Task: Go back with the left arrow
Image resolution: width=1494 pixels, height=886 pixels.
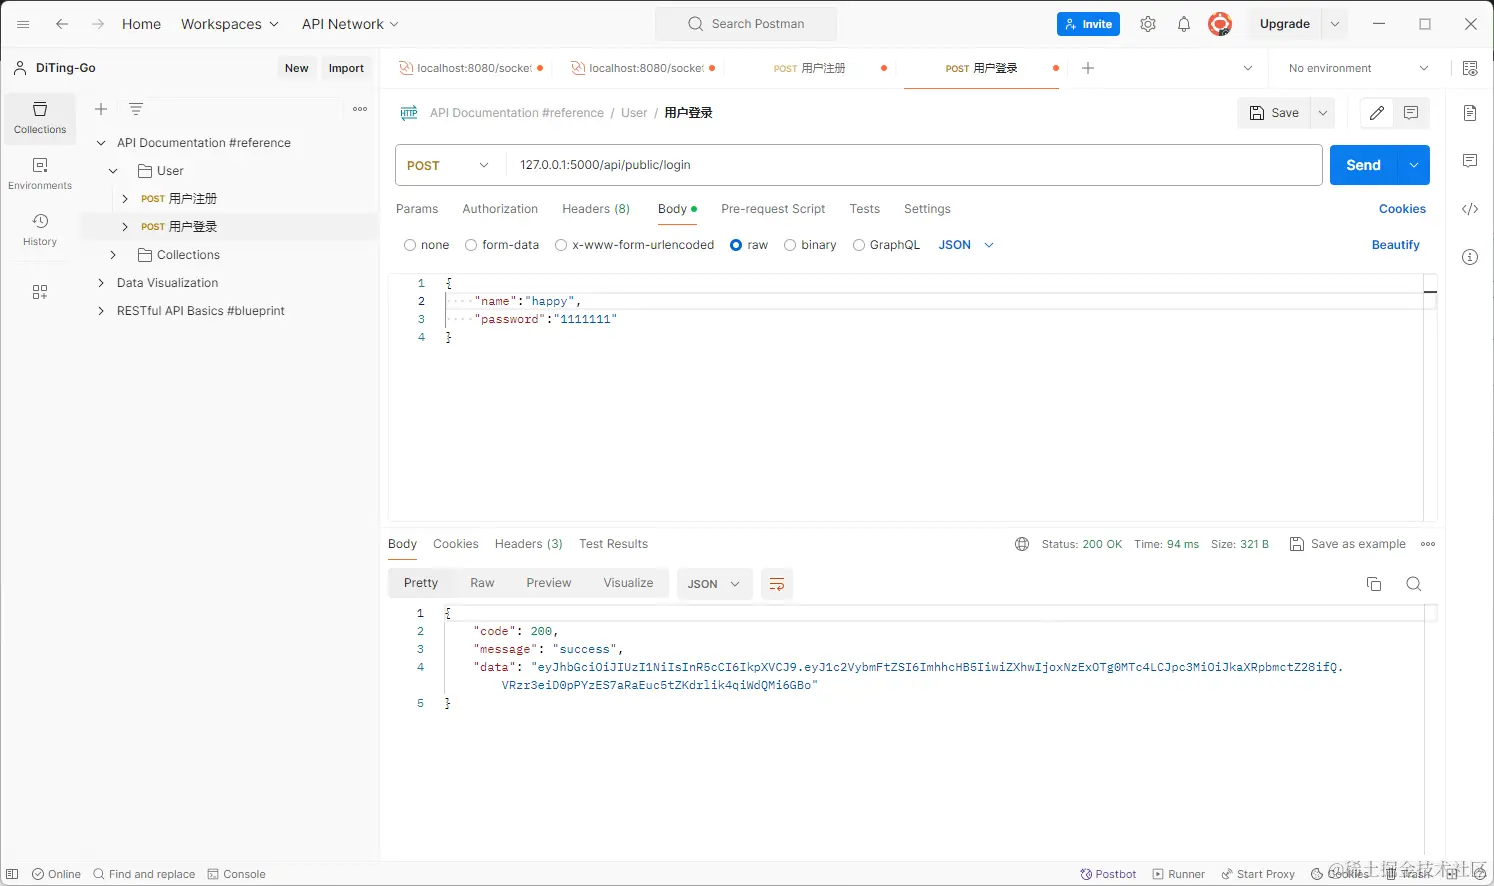Action: pyautogui.click(x=62, y=24)
